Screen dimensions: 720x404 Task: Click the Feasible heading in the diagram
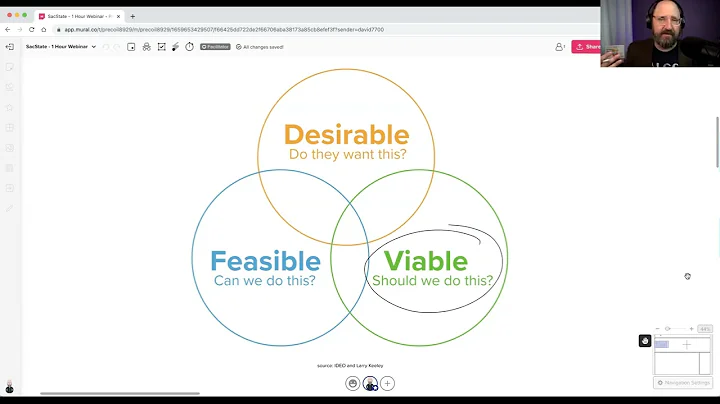point(265,261)
